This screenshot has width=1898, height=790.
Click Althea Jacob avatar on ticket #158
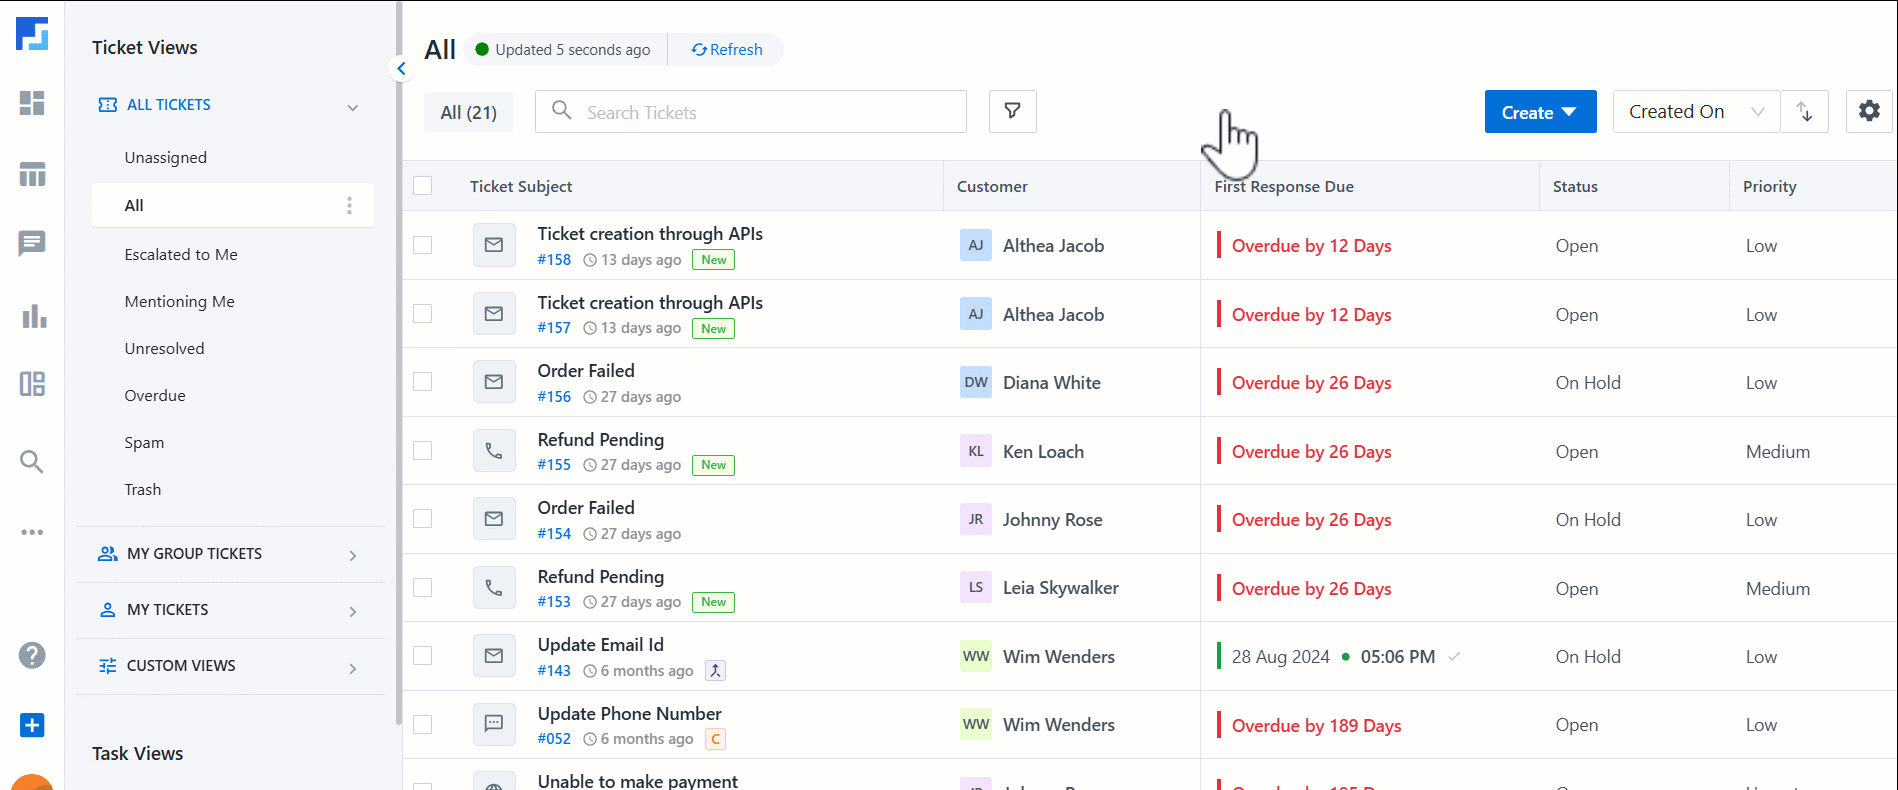click(976, 245)
